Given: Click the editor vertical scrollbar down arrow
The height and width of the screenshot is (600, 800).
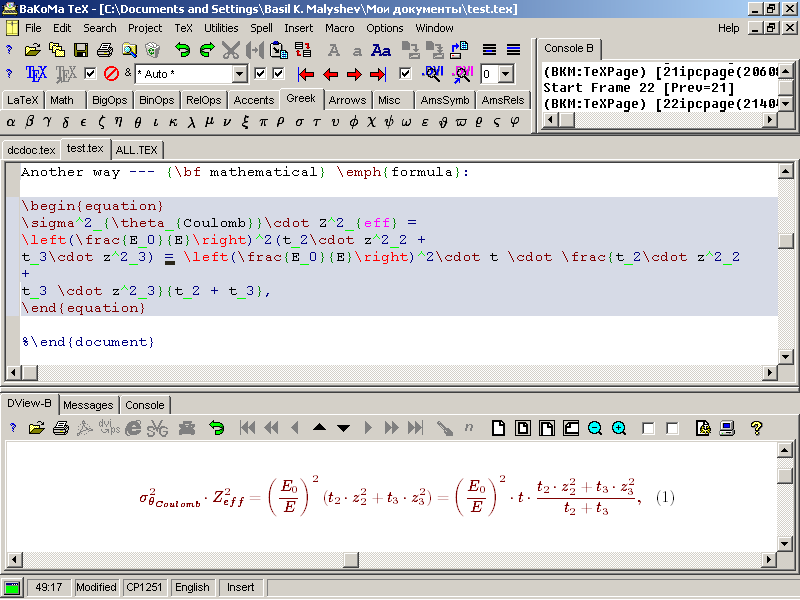Looking at the screenshot, I should click(x=786, y=356).
